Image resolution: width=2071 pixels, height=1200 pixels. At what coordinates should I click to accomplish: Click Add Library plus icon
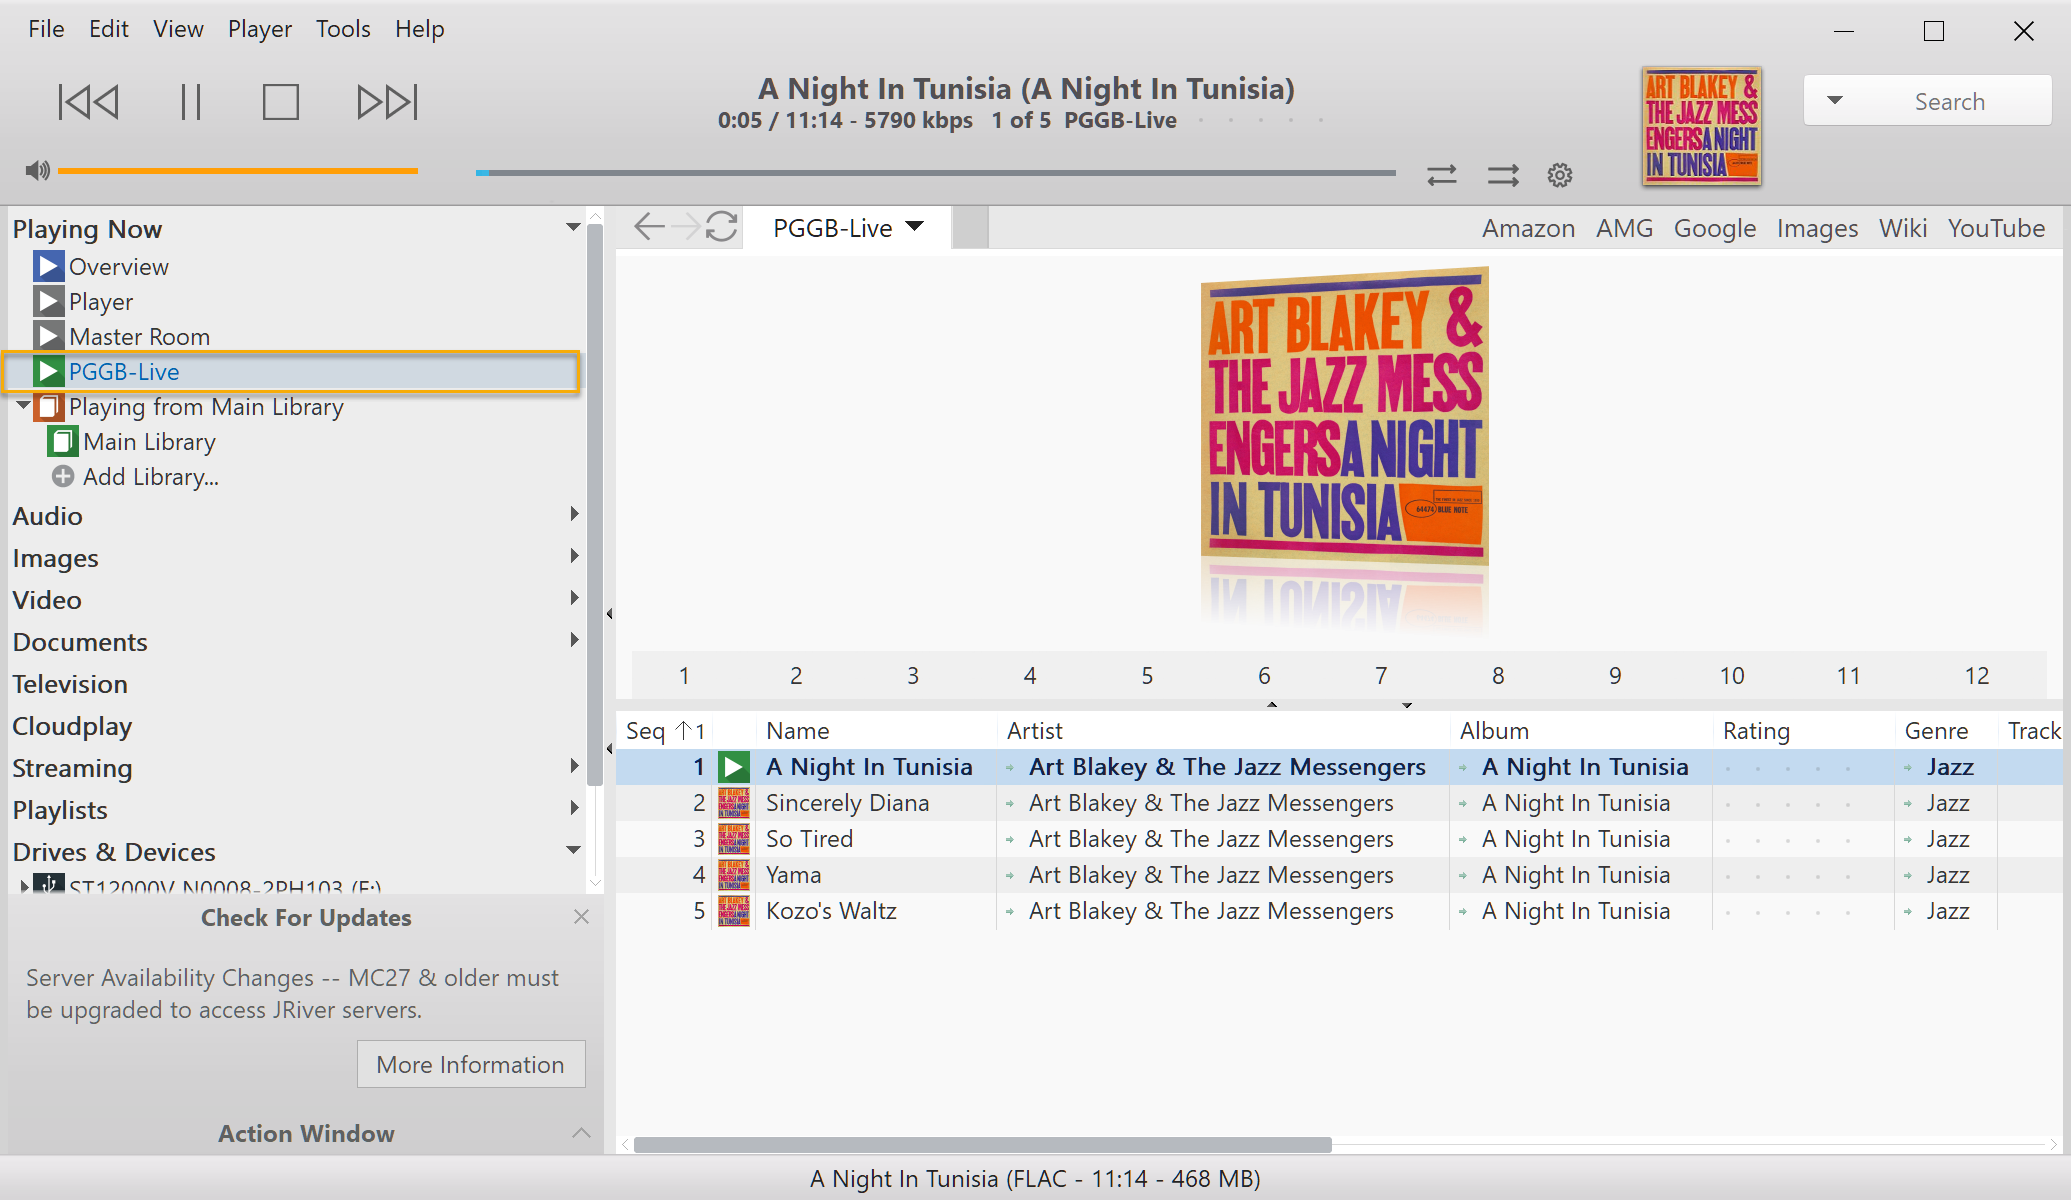coord(62,477)
